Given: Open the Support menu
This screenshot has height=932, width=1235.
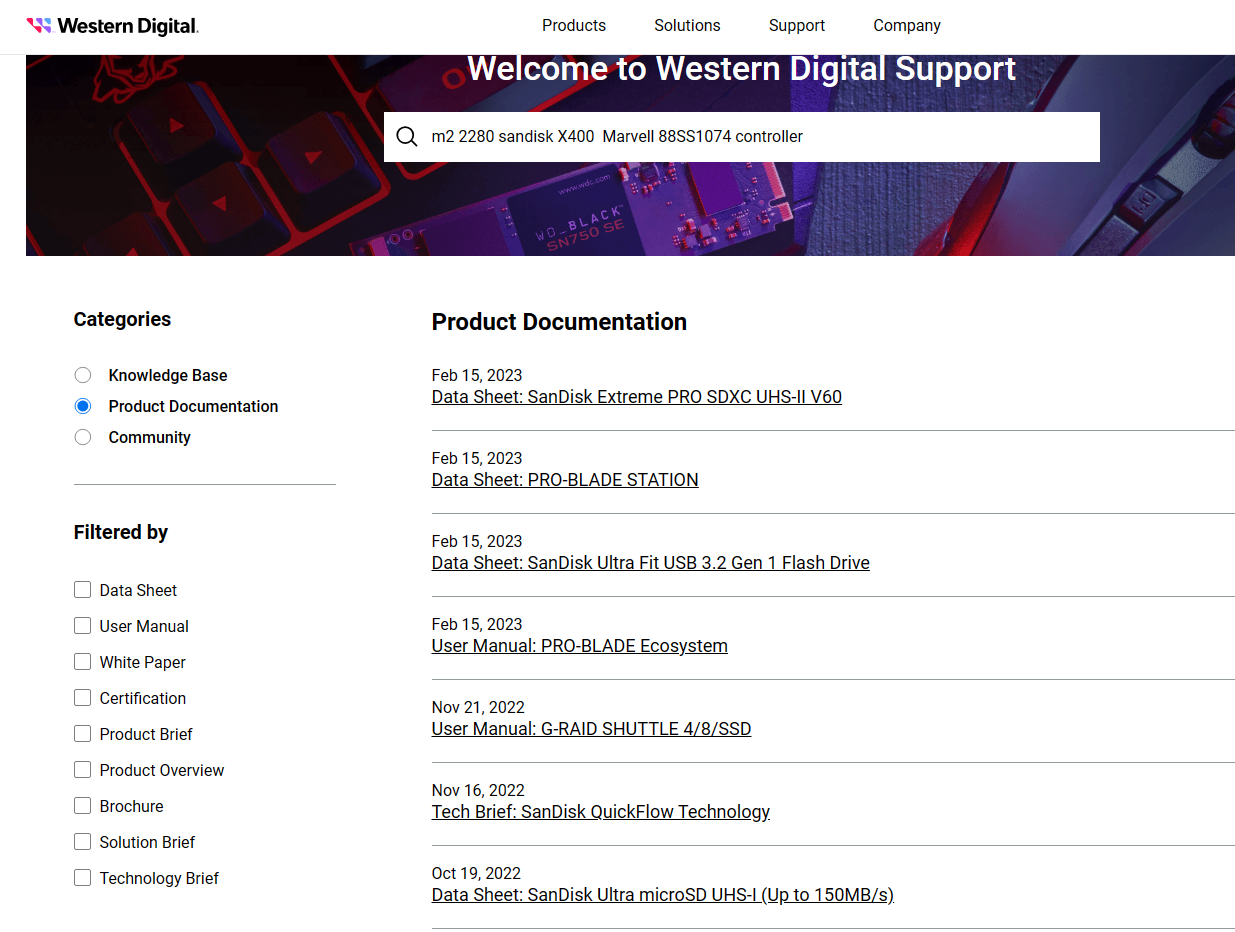Looking at the screenshot, I should 797,26.
